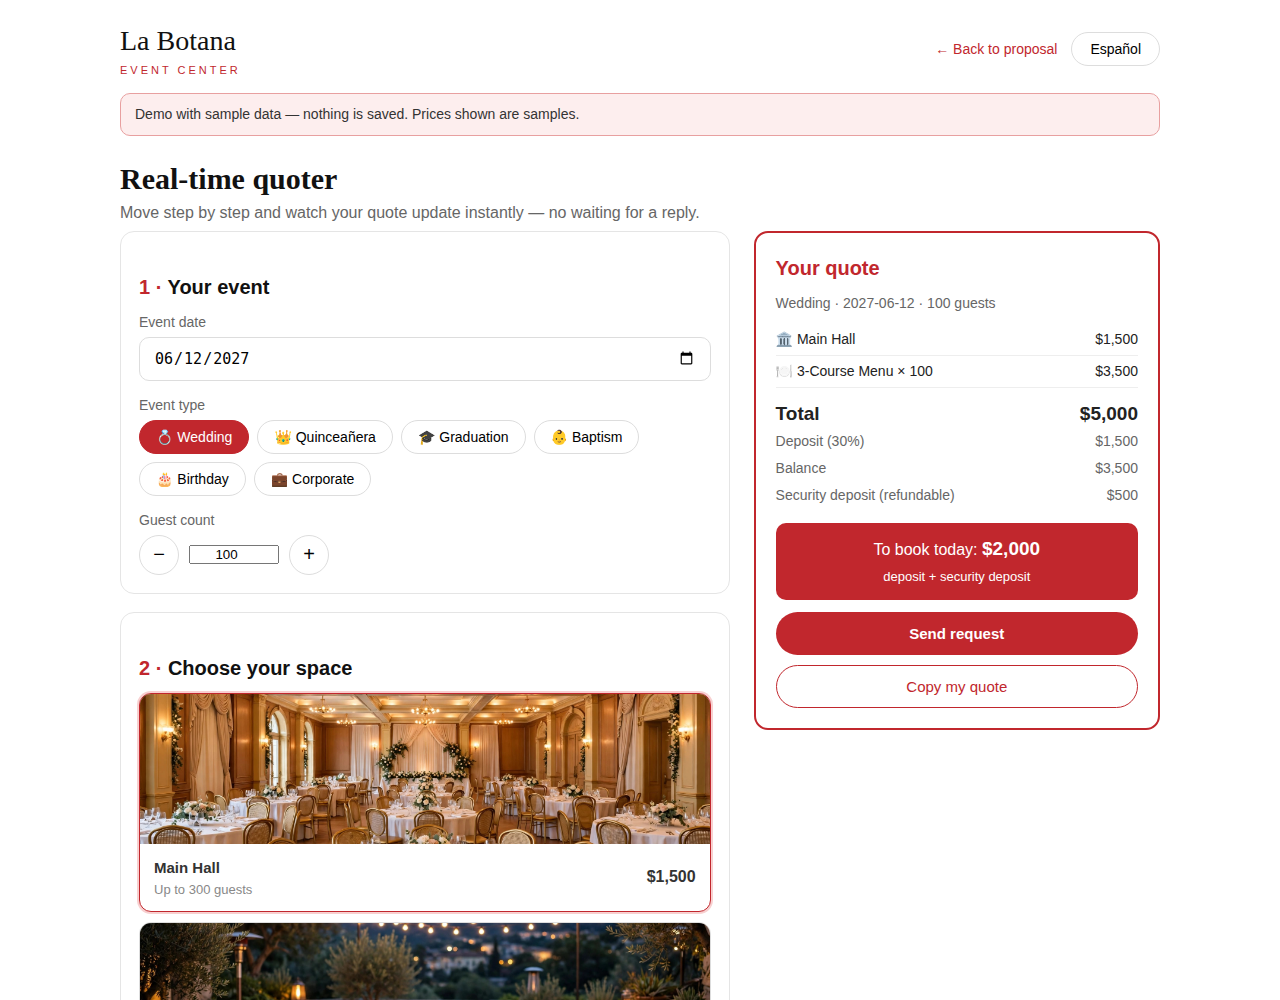
Task: Click the 3-Course Menu plate icon
Action: pos(784,372)
